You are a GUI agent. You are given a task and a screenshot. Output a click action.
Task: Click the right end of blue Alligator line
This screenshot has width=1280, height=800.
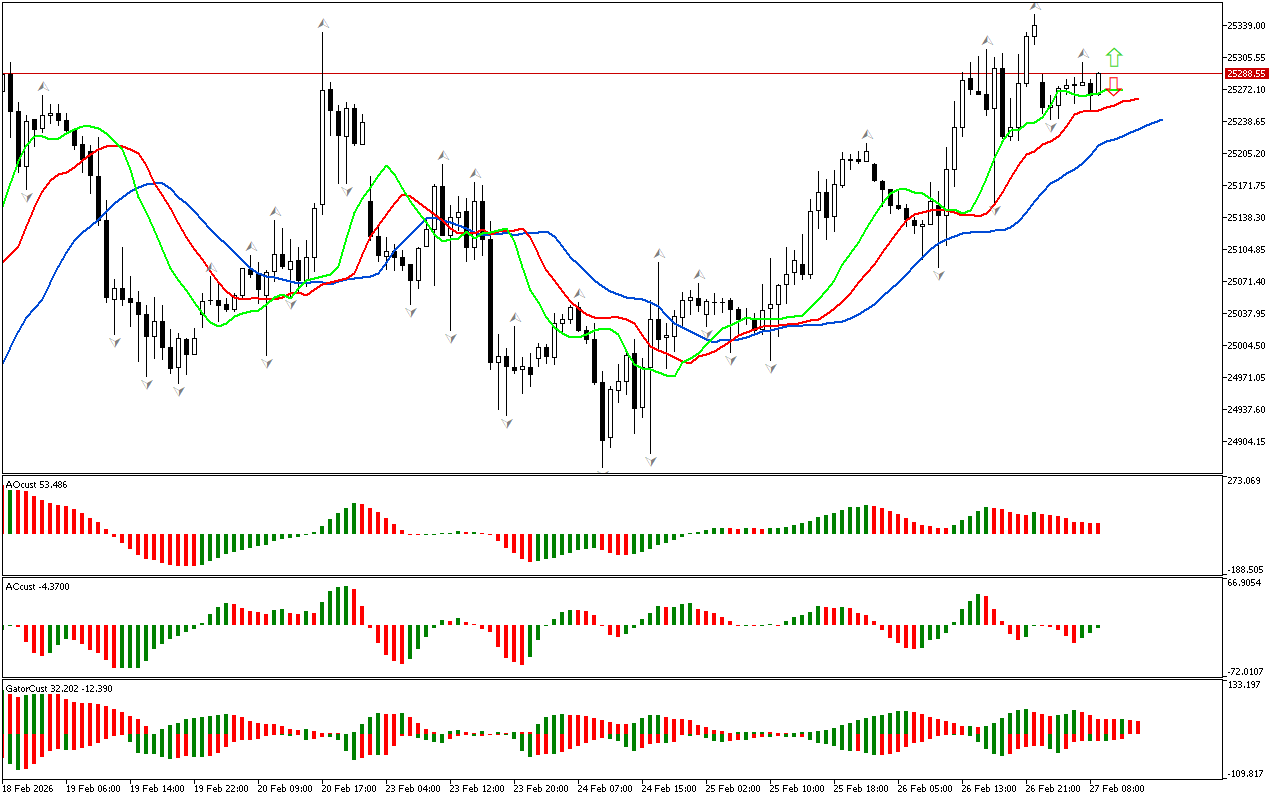point(1160,120)
